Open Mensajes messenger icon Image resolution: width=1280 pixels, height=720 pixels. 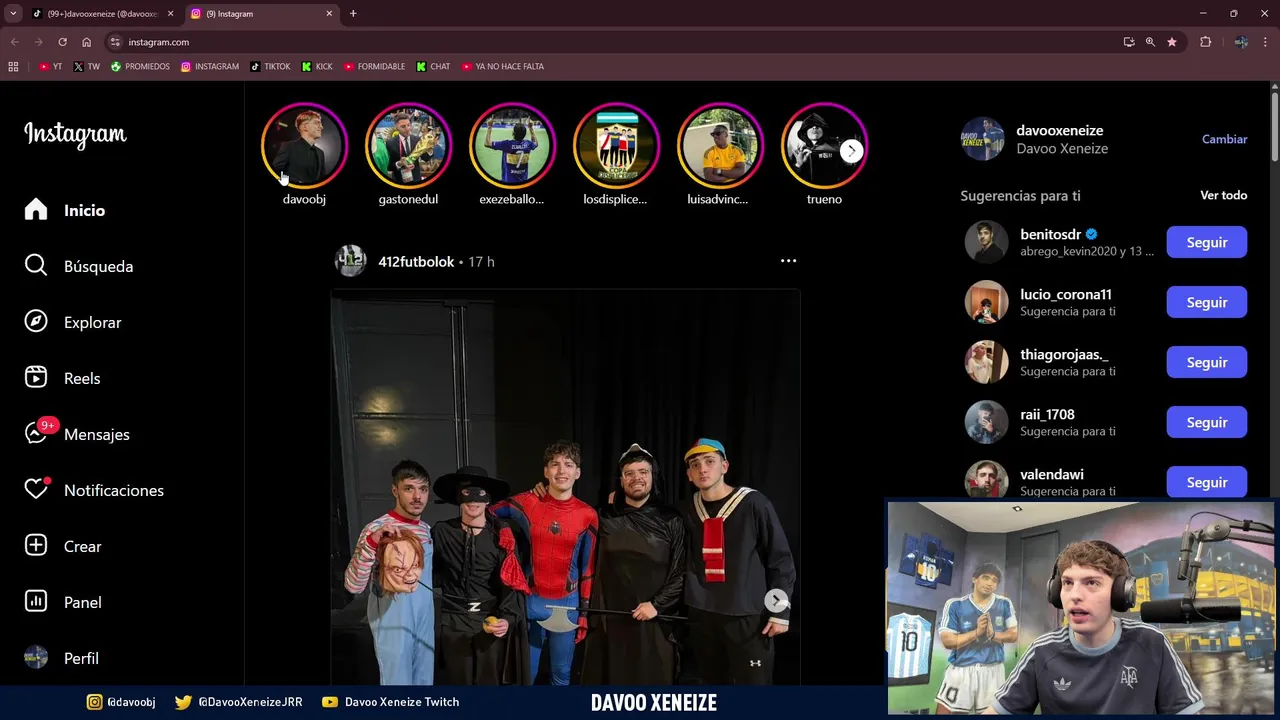[36, 434]
